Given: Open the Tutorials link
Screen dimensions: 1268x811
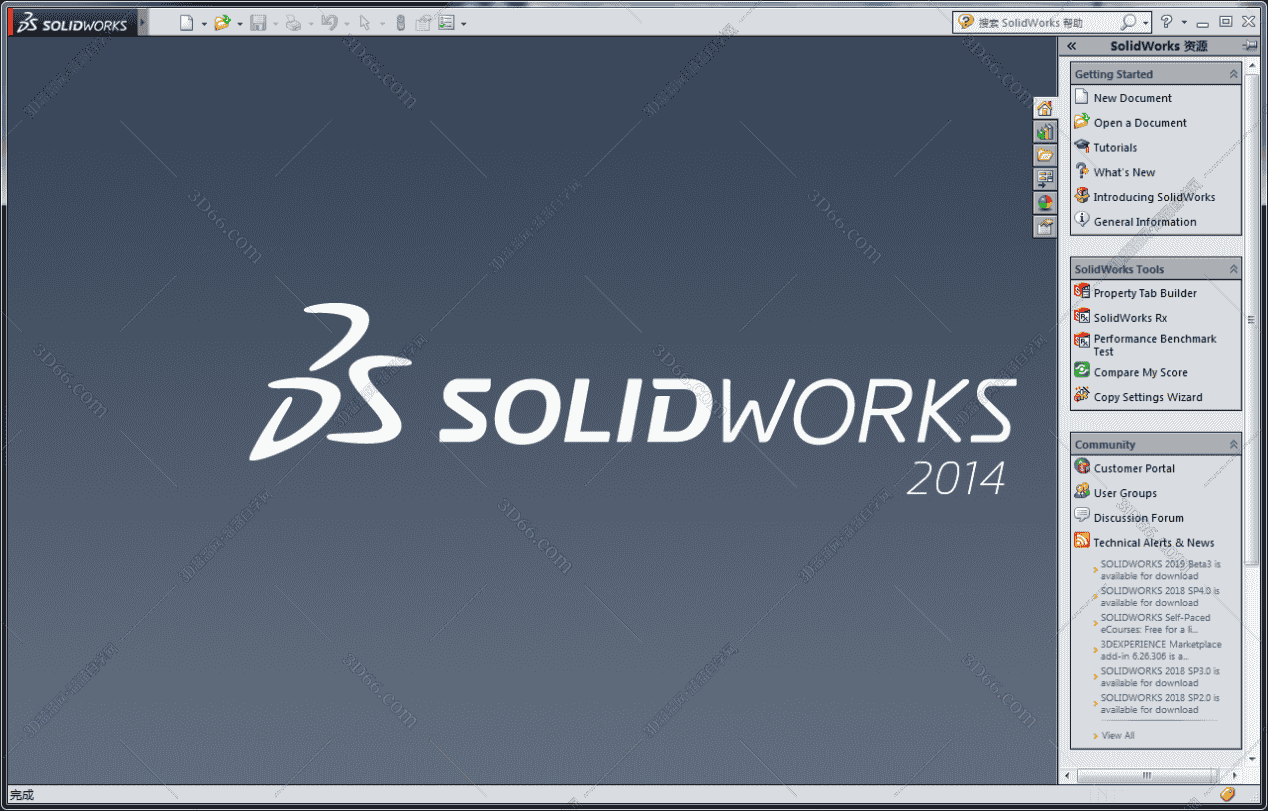Looking at the screenshot, I should click(x=1113, y=147).
